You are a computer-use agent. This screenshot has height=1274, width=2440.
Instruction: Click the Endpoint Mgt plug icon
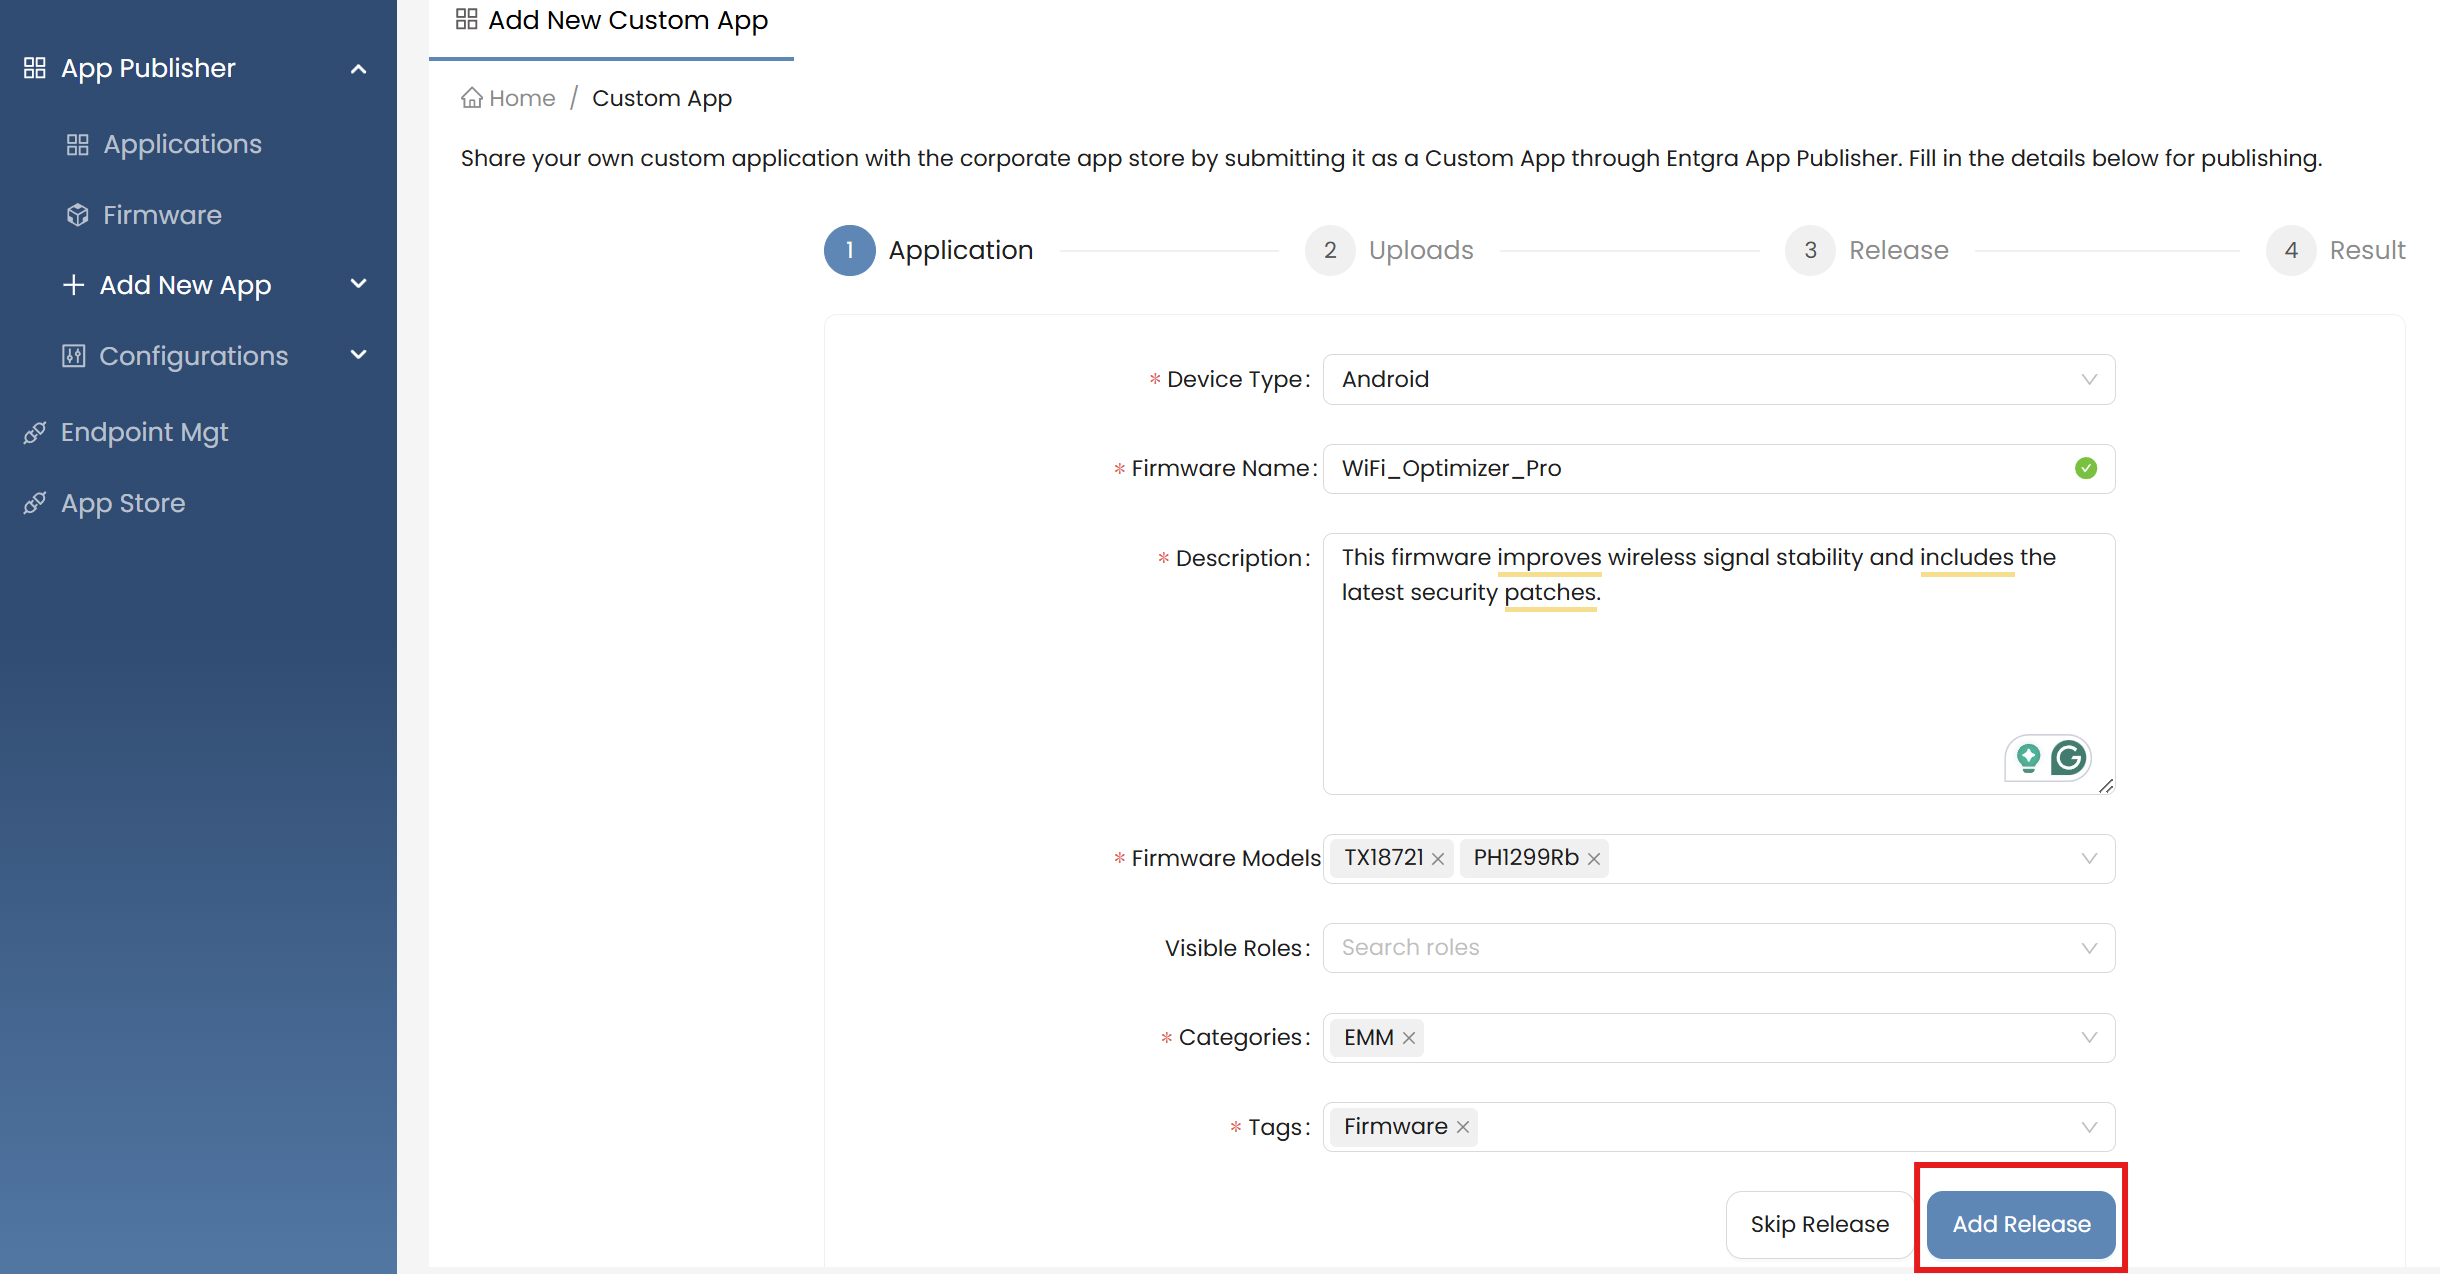pyautogui.click(x=35, y=432)
